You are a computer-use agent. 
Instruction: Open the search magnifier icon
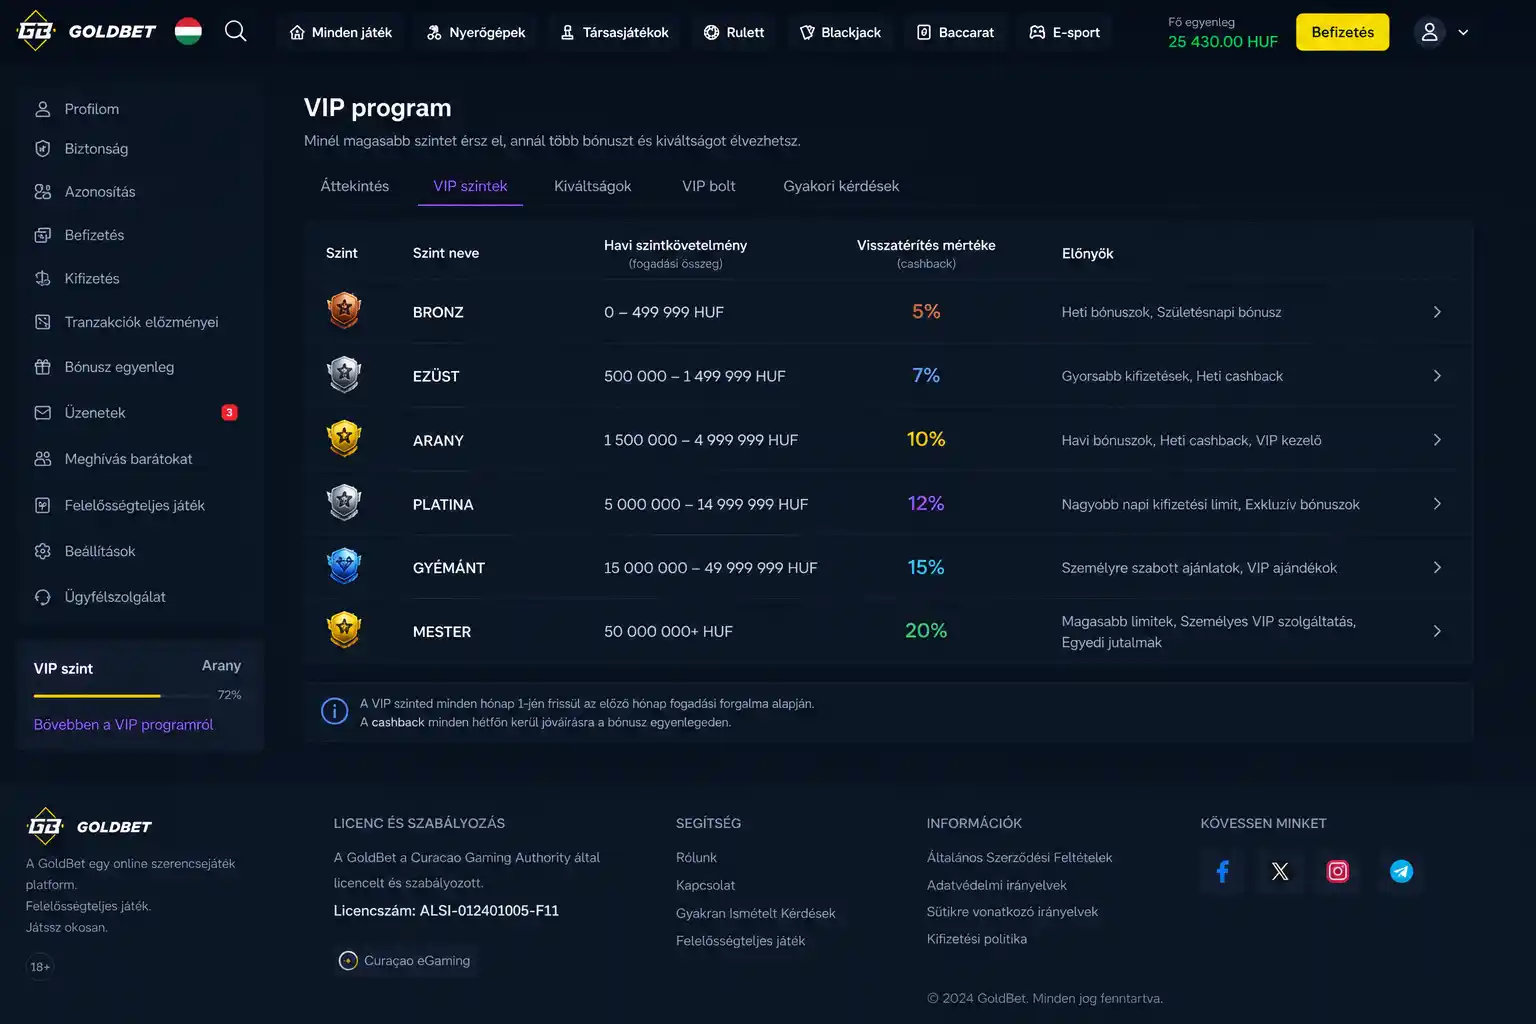coord(235,31)
